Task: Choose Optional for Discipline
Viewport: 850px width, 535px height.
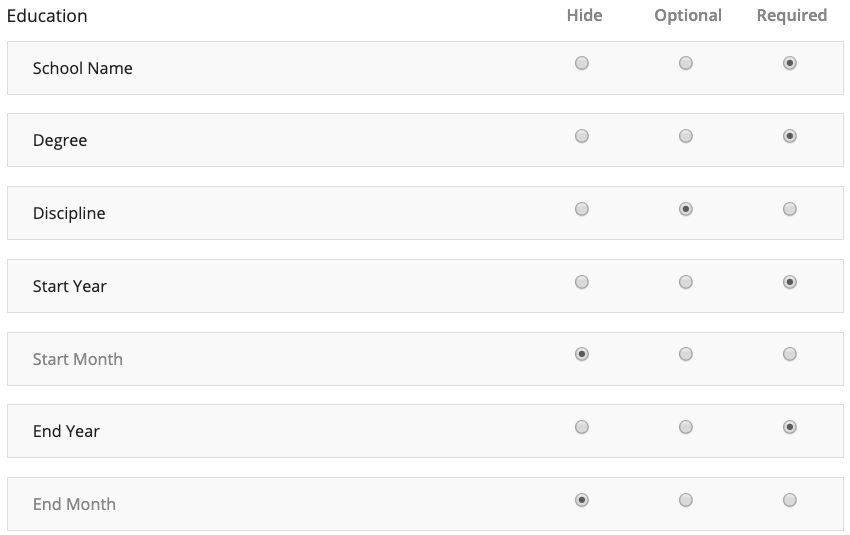Action: click(x=686, y=209)
